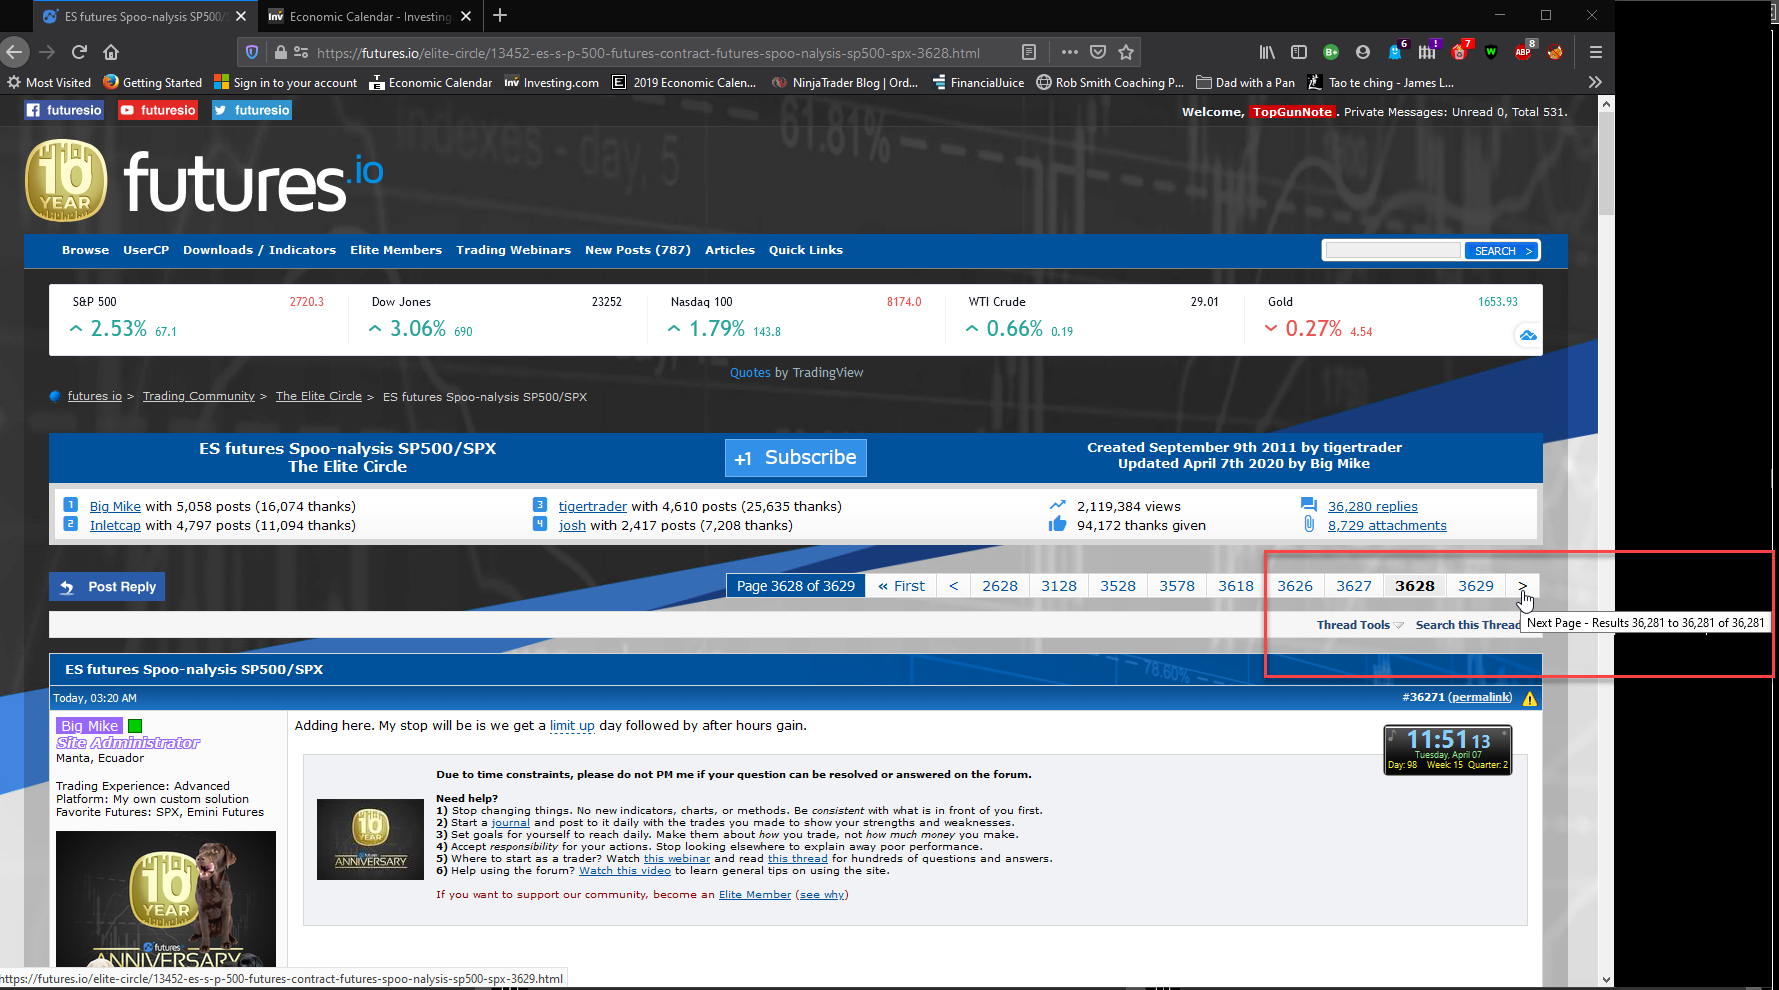Subscribe to this thread
The image size is (1779, 990).
pyautogui.click(x=796, y=458)
